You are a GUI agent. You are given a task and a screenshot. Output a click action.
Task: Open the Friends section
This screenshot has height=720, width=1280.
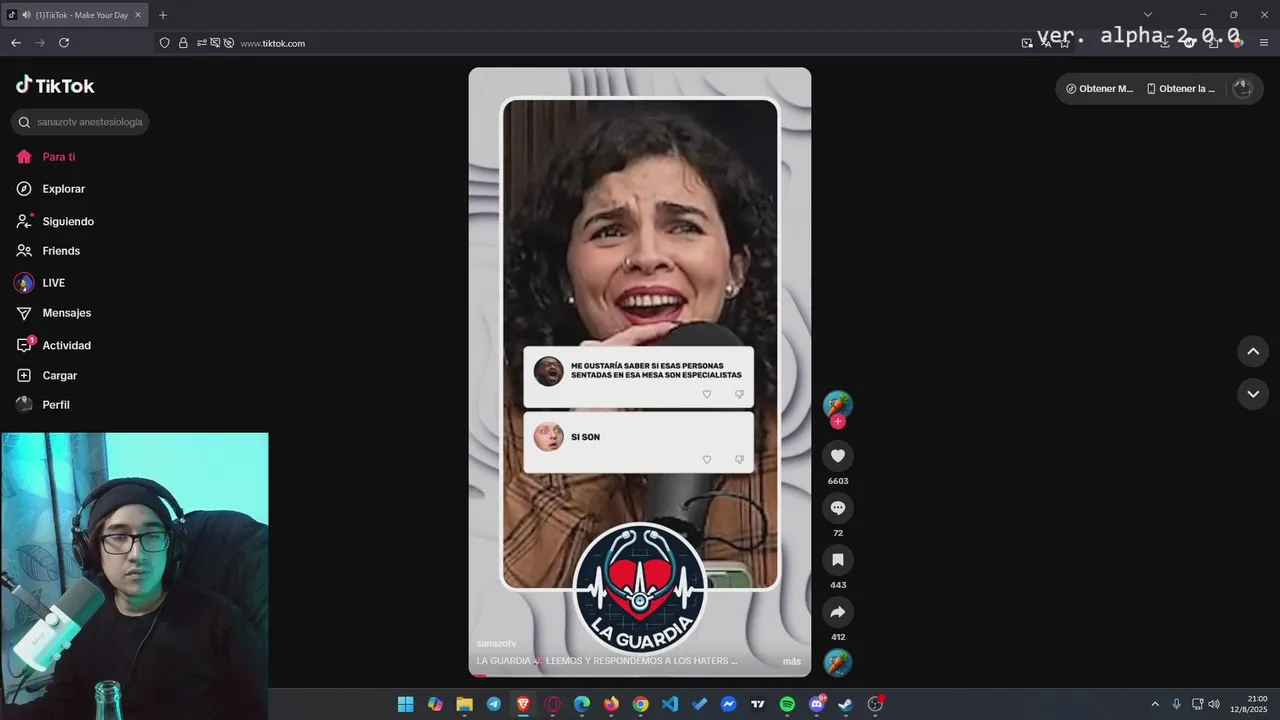pyautogui.click(x=48, y=251)
